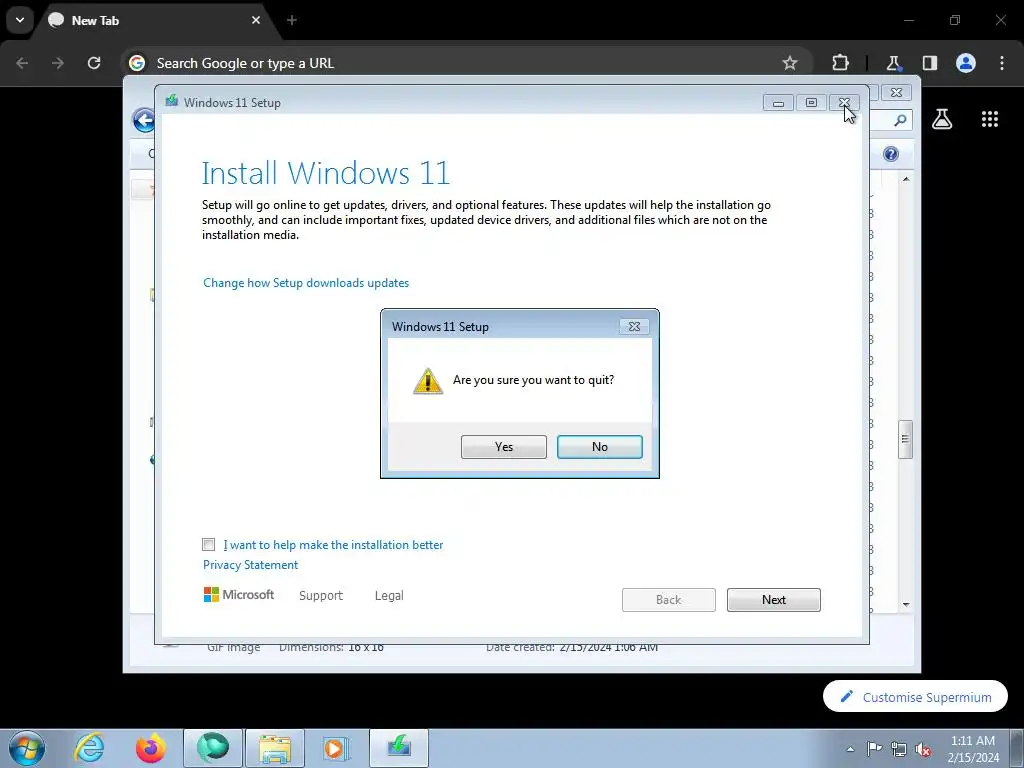
Task: Open the Google apps grid icon
Action: click(989, 119)
